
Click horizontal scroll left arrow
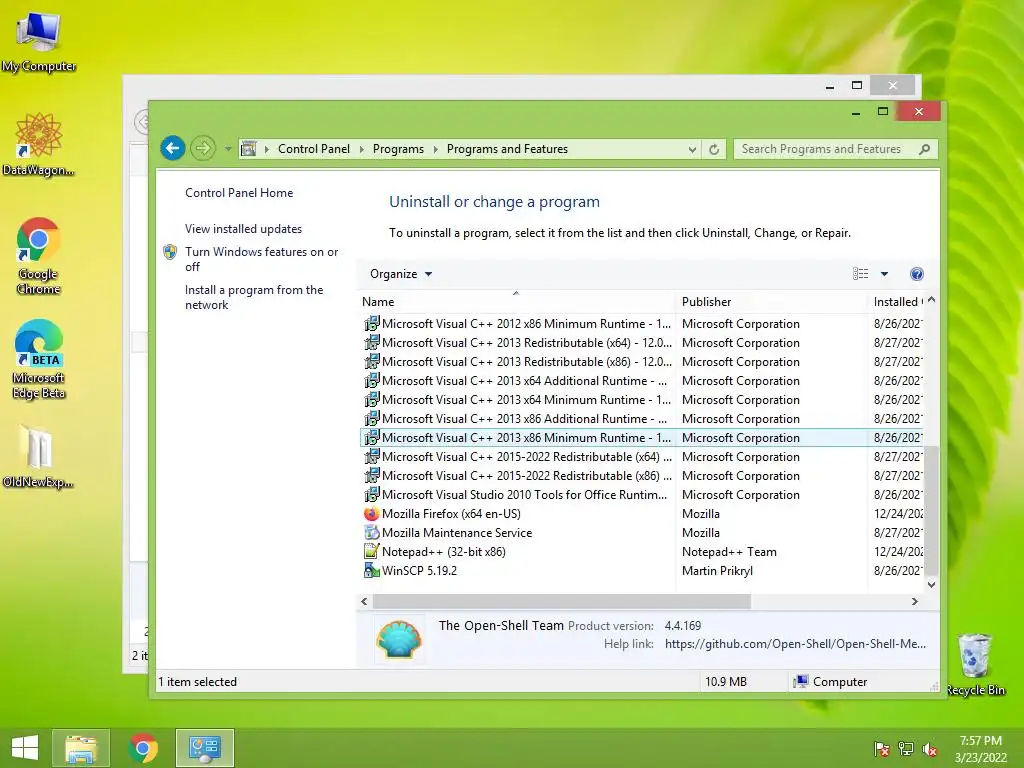[364, 601]
